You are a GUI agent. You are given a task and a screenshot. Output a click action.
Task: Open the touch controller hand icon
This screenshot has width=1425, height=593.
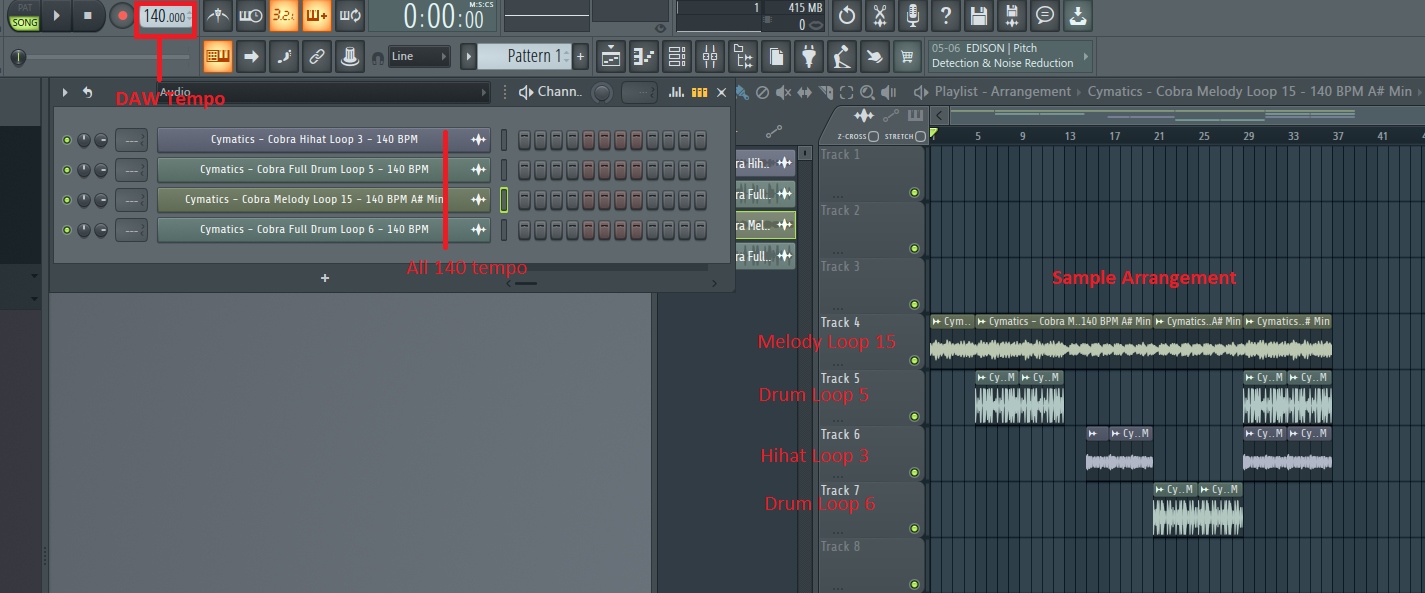(x=875, y=57)
